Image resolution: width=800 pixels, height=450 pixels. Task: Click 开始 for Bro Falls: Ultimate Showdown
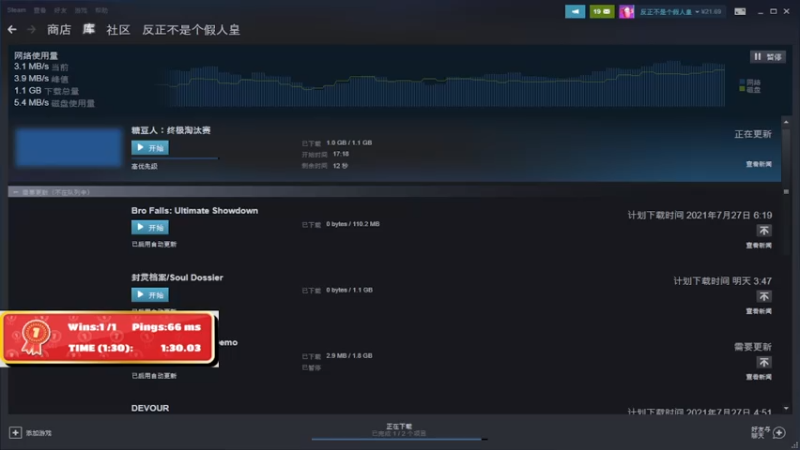(150, 228)
